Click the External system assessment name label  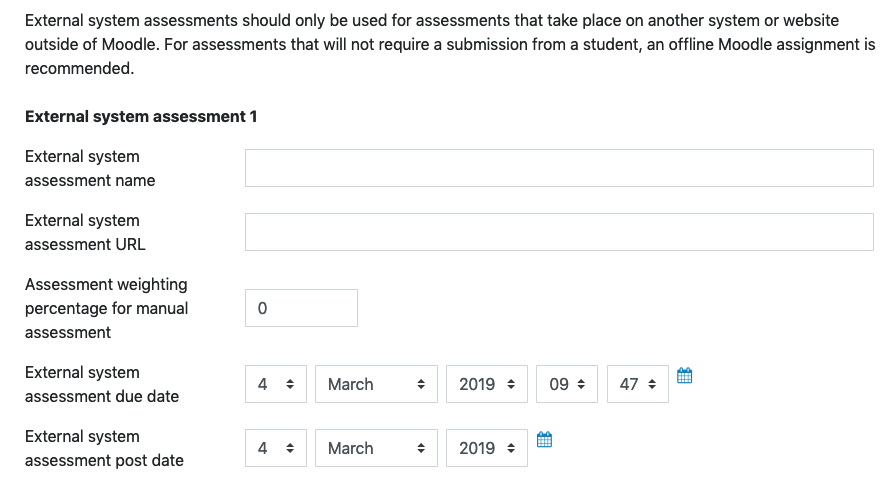point(90,168)
